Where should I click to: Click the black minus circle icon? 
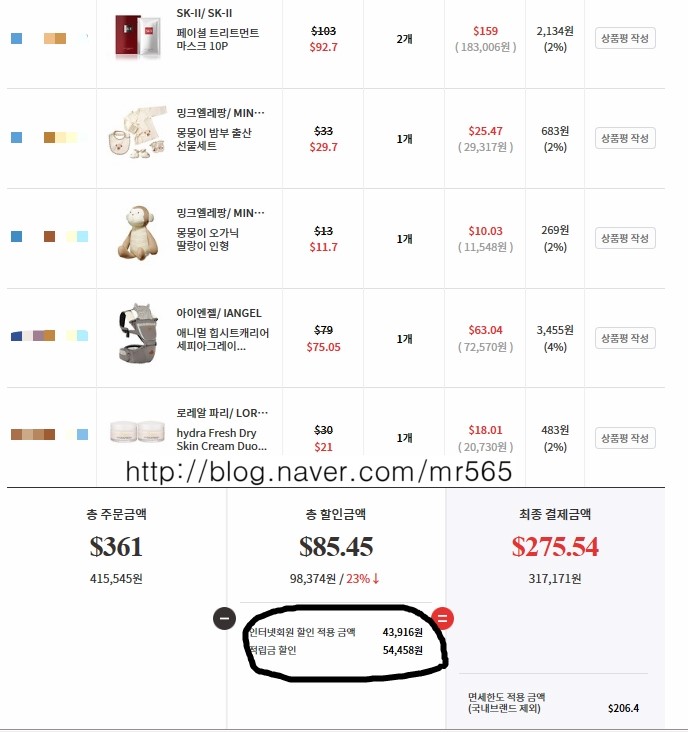click(x=225, y=619)
